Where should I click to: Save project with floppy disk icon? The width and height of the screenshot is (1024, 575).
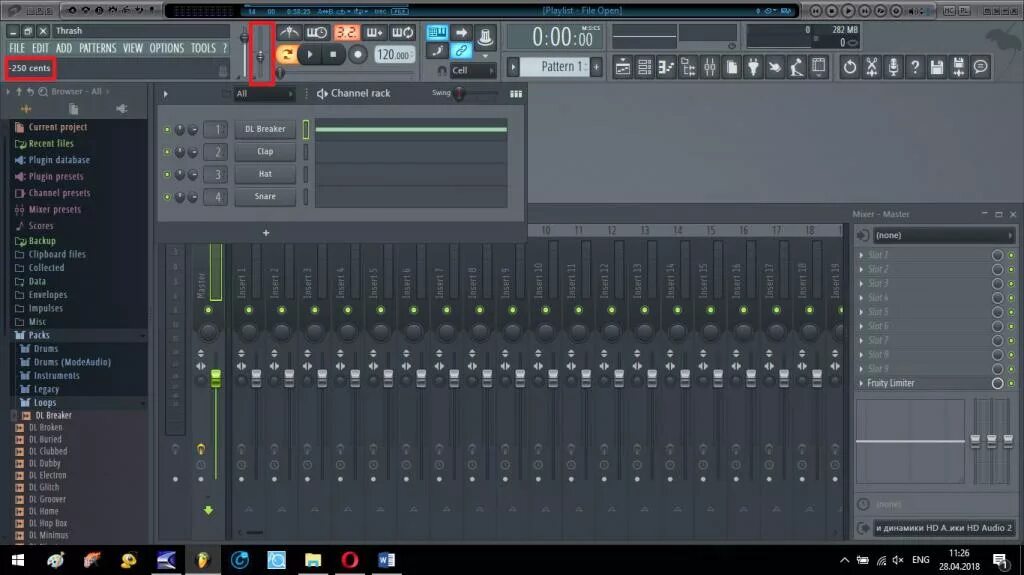point(936,67)
